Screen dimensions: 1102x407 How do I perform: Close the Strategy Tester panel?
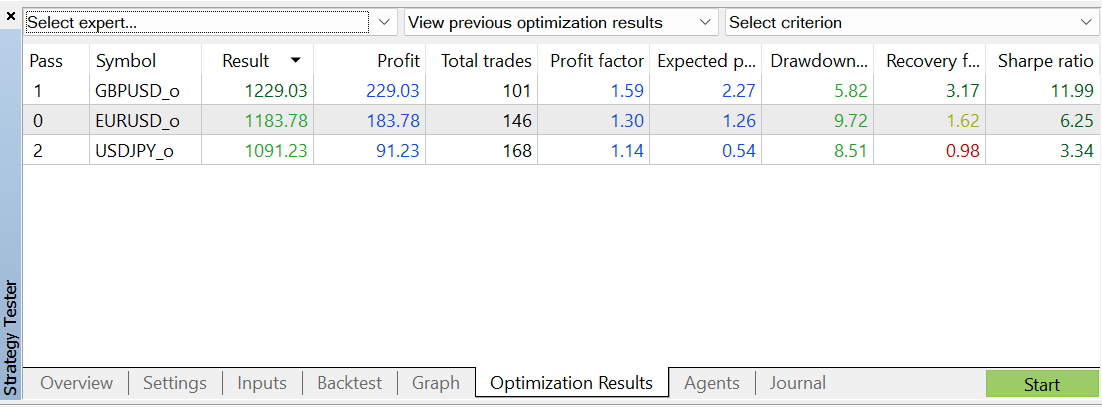click(11, 17)
